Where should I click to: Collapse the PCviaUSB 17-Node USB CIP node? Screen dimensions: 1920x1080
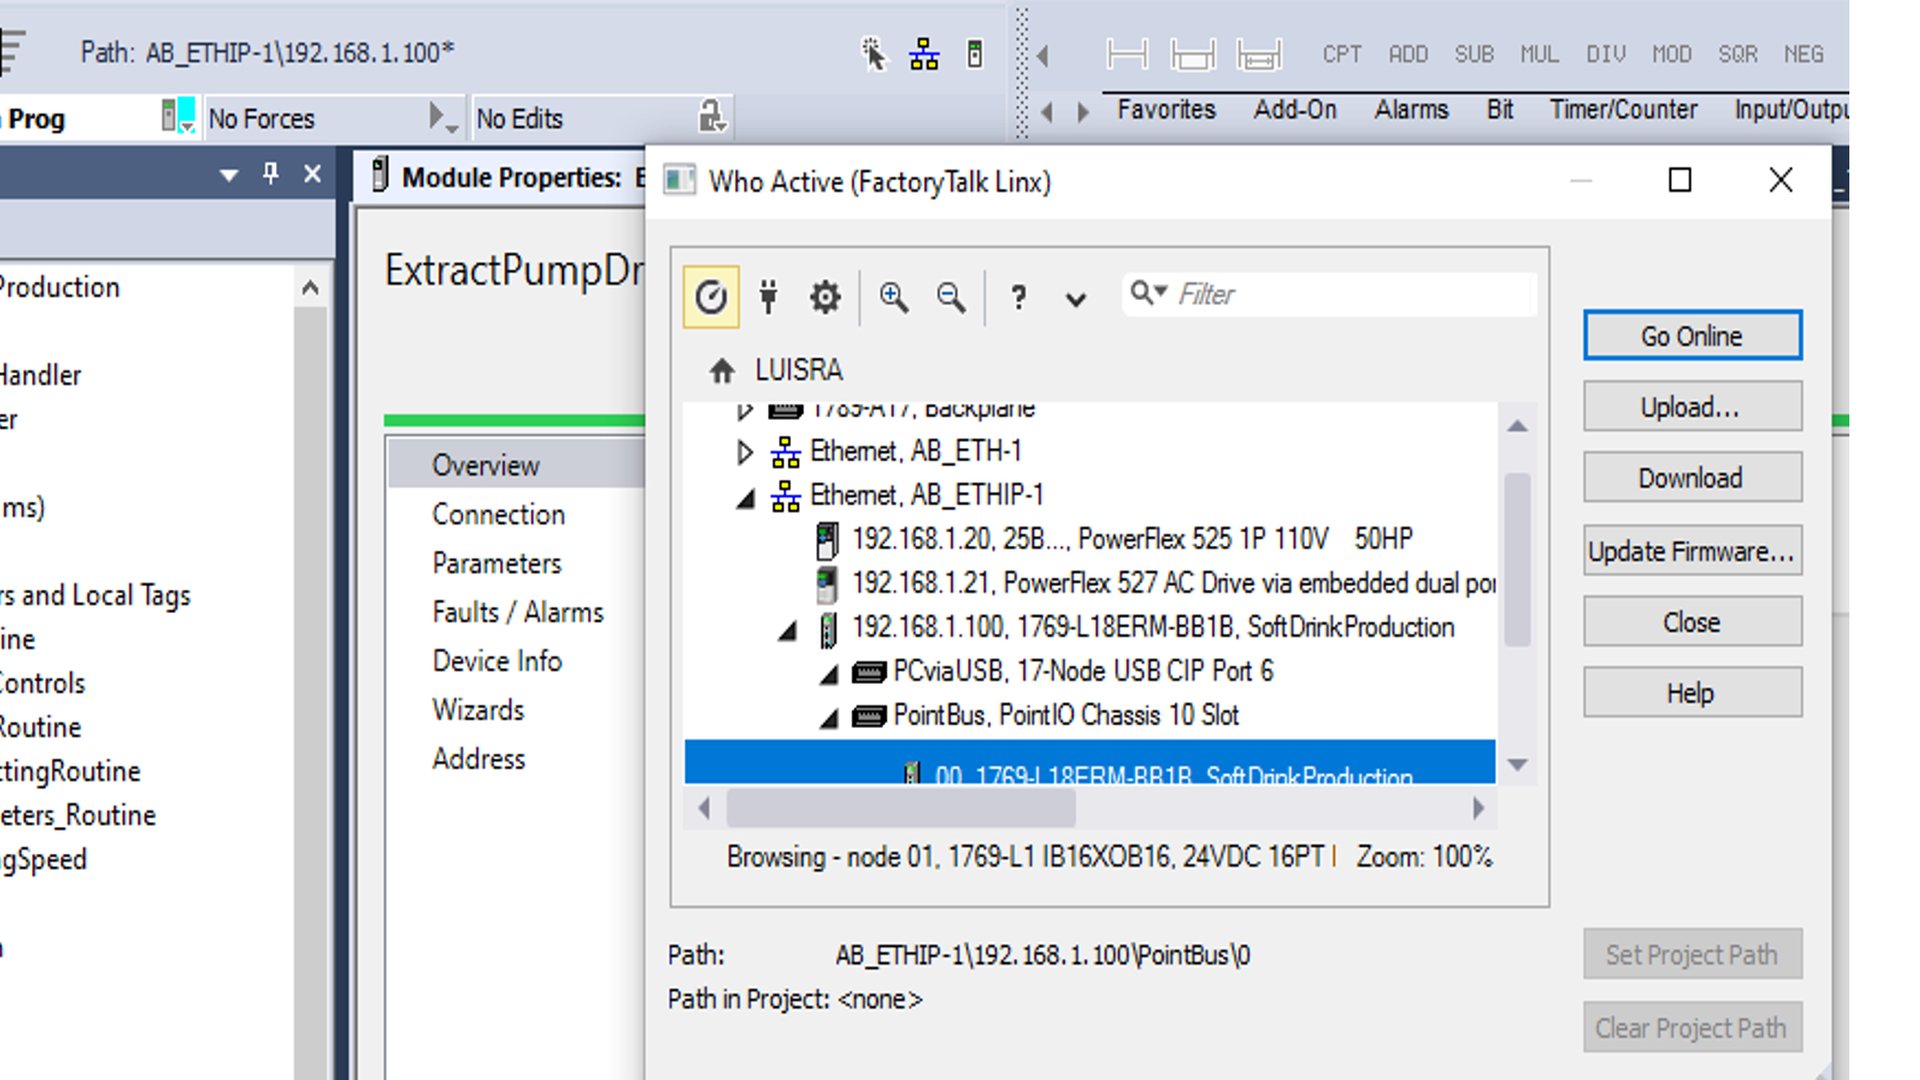(829, 674)
